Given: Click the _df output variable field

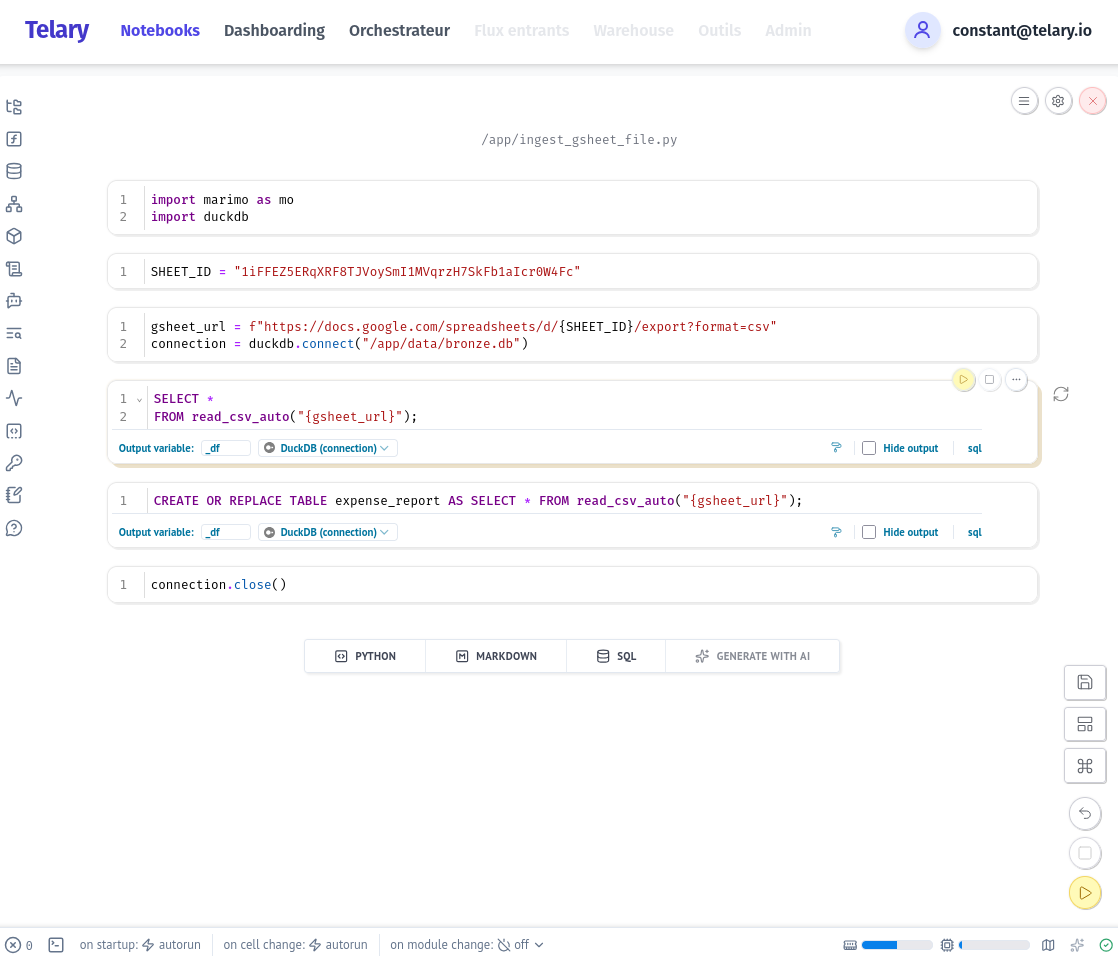Looking at the screenshot, I should [226, 448].
